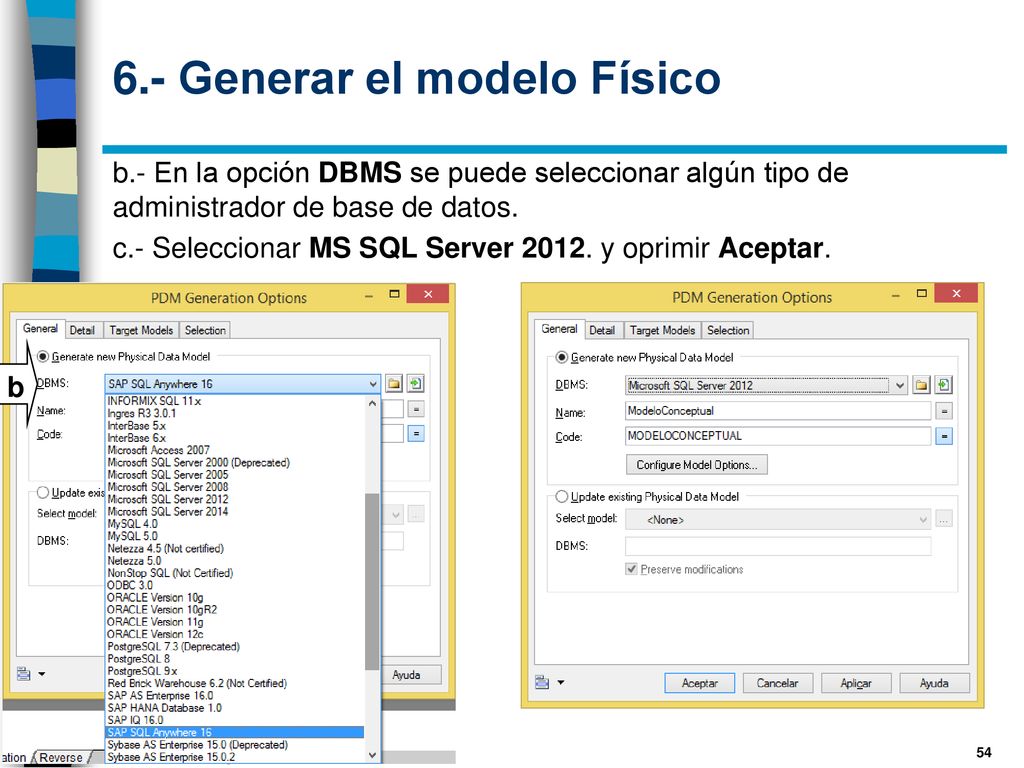Select highlighted SAP SQL Anywhere 16 entry
The height and width of the screenshot is (768, 1024).
coord(235,732)
